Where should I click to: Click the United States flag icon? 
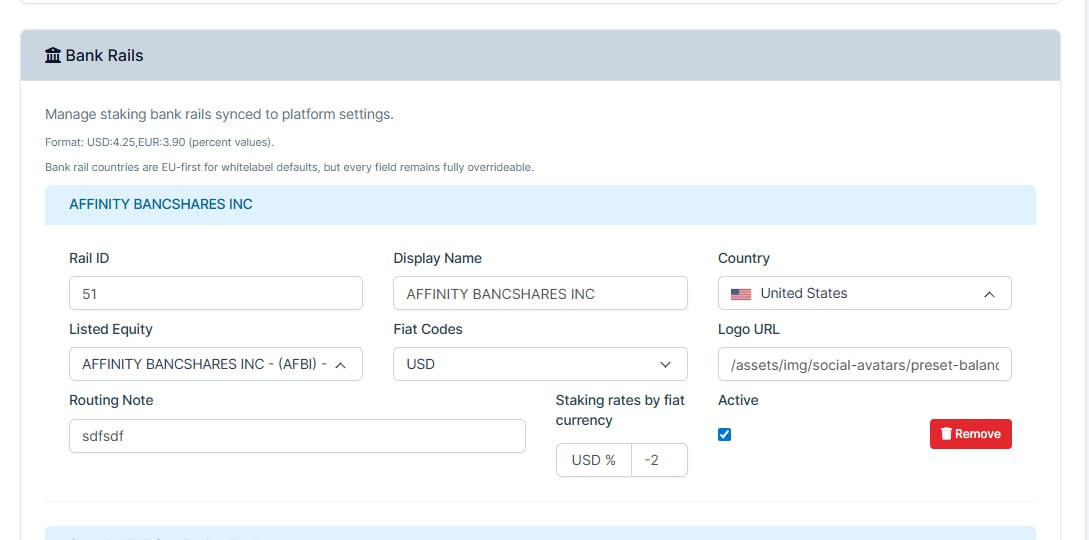pos(741,294)
